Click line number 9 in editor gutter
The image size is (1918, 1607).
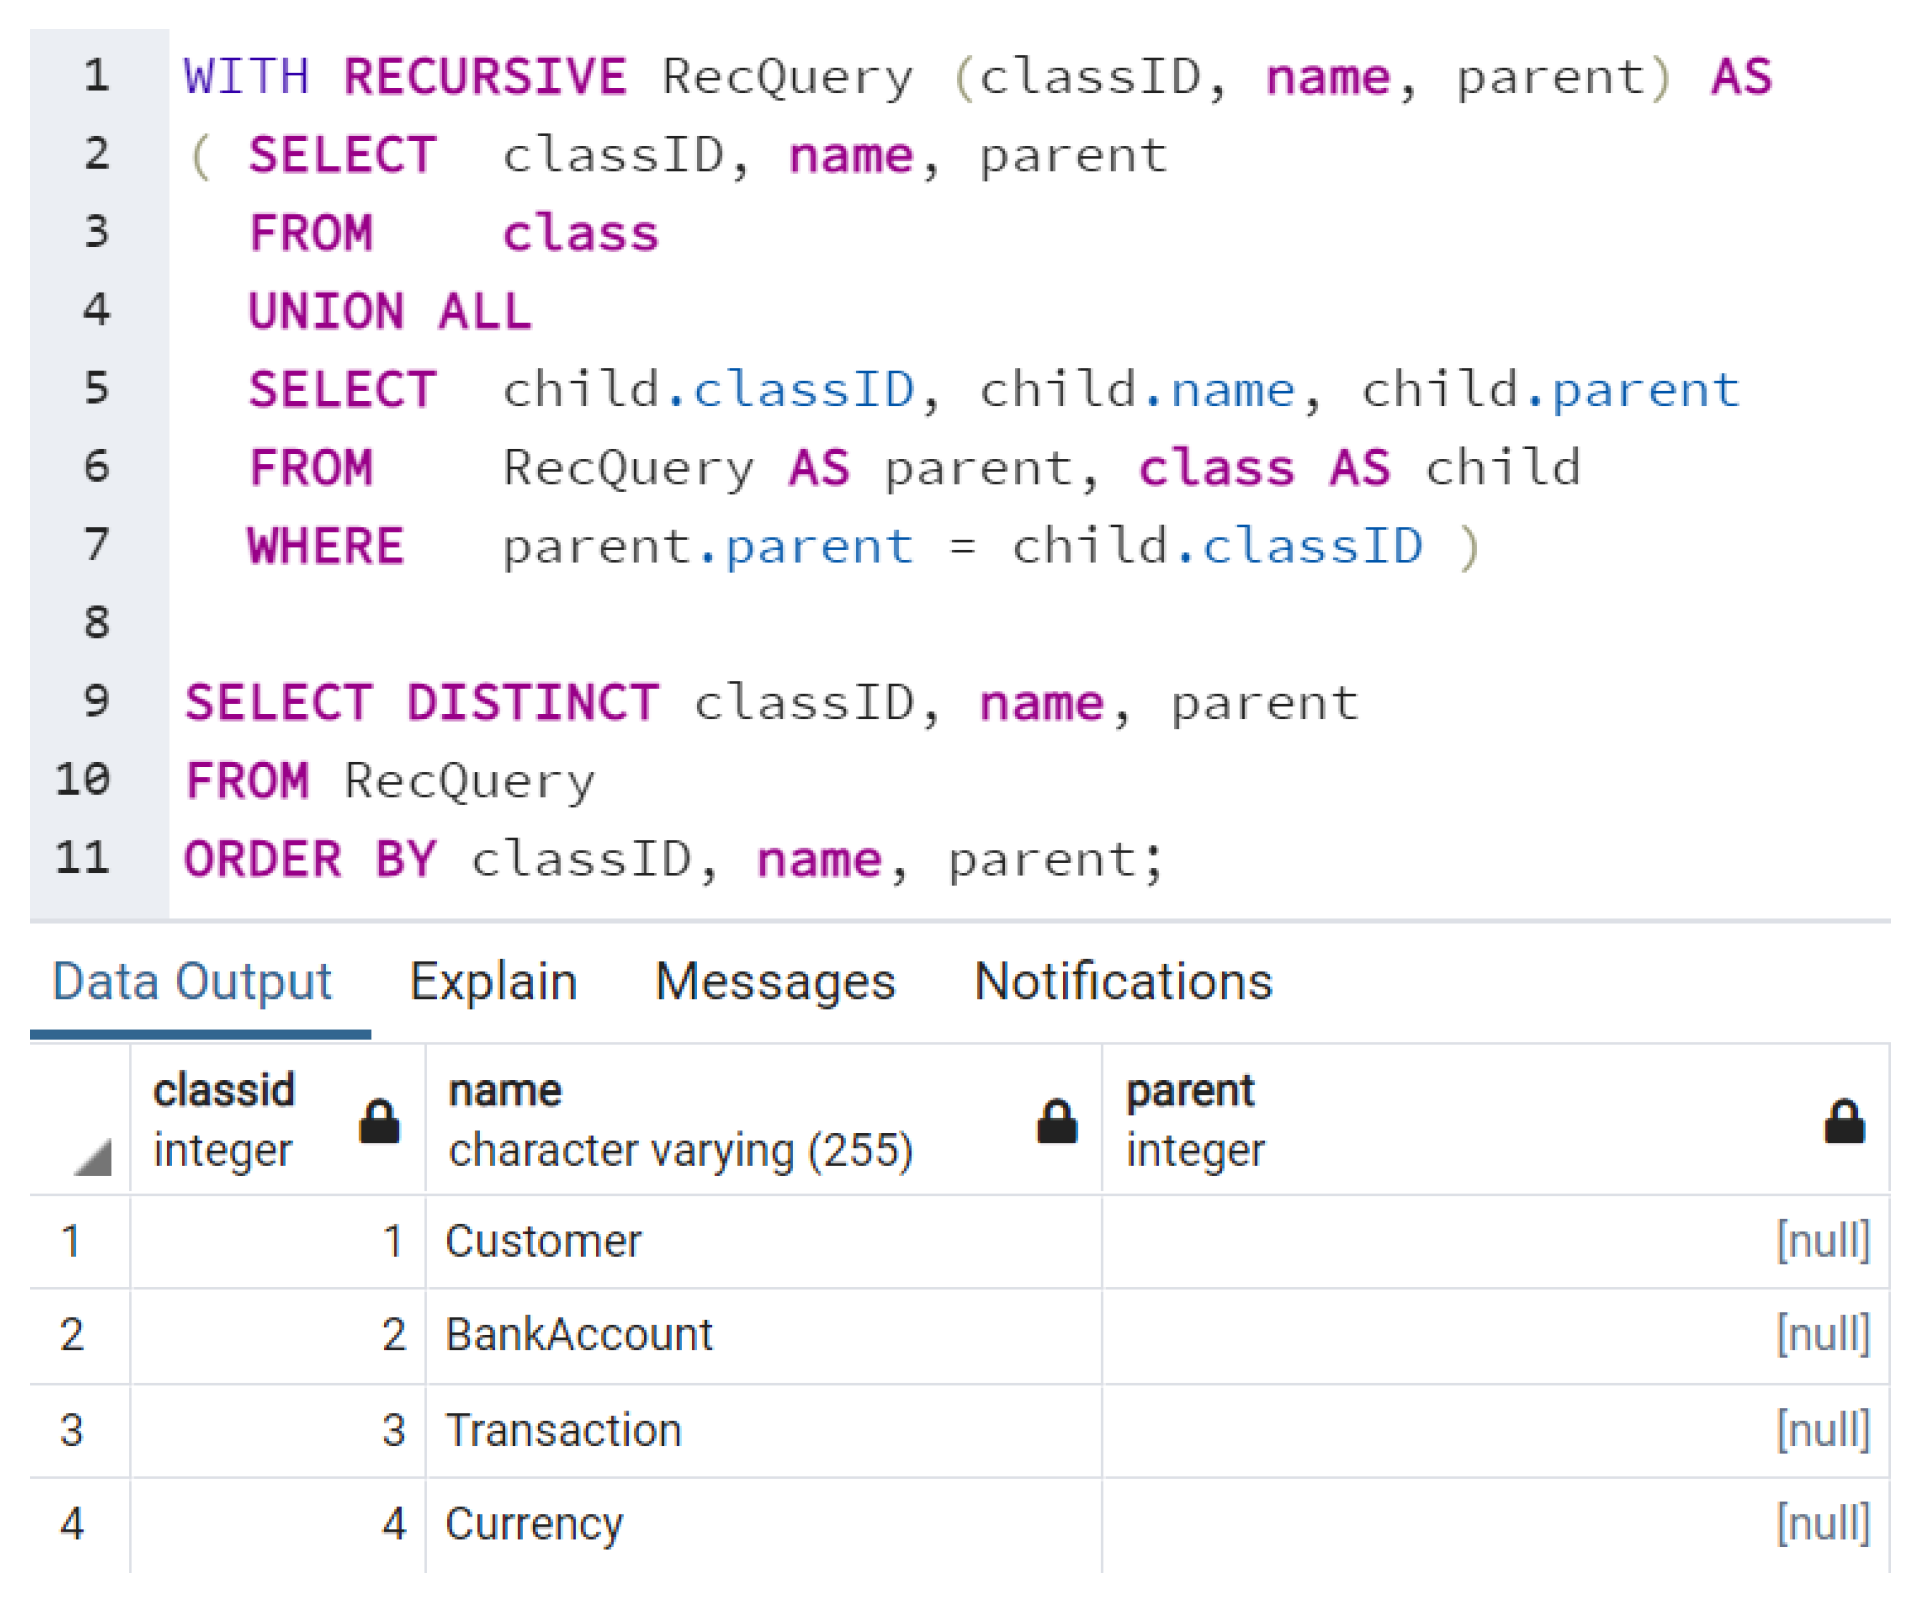(96, 701)
